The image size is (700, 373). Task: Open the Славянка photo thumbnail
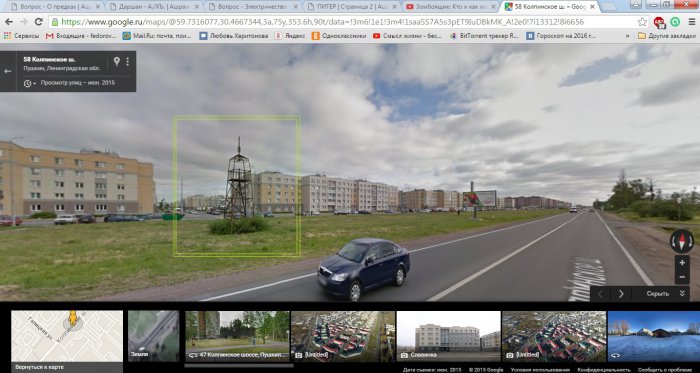pos(448,336)
